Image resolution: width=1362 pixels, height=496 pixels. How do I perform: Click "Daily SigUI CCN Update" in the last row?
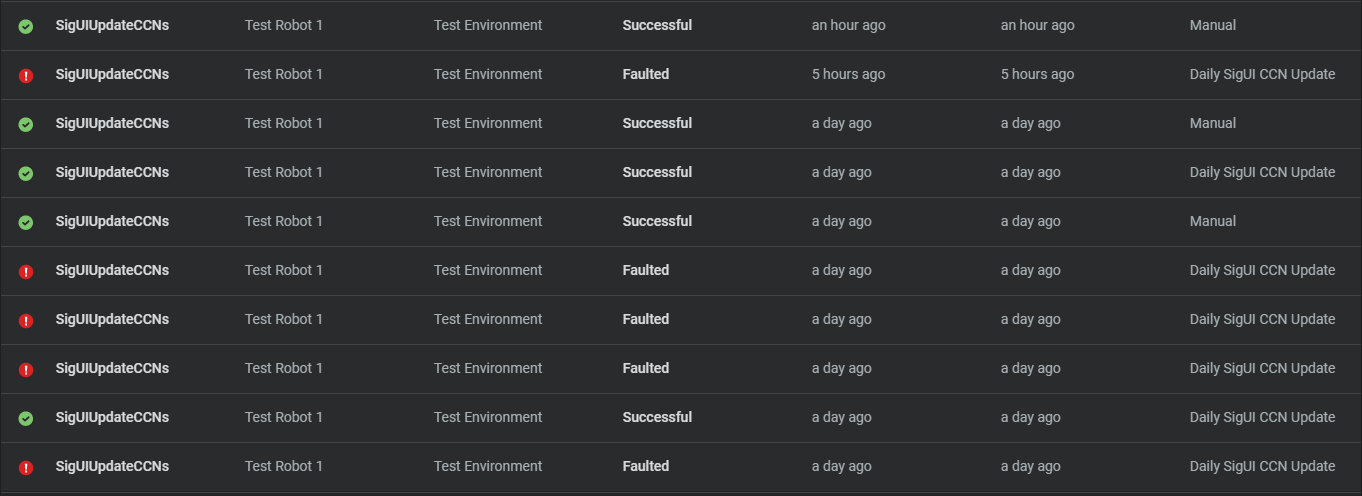tap(1262, 466)
